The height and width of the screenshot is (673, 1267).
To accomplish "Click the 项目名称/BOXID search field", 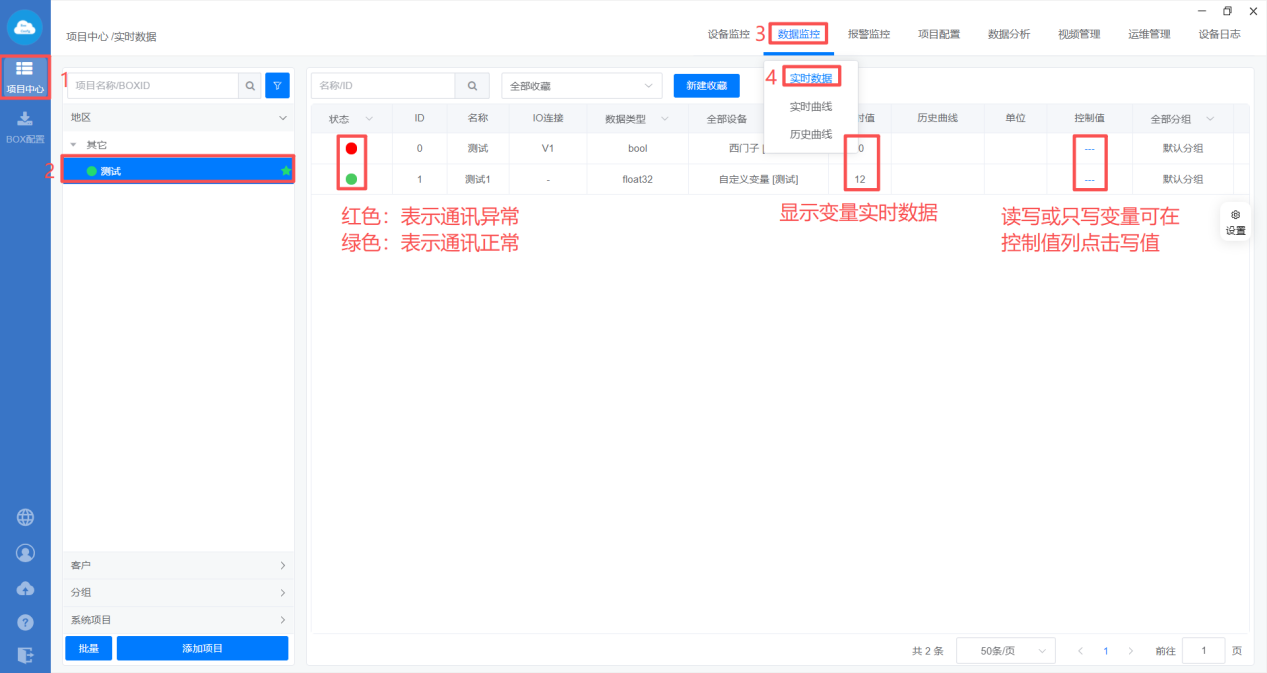I will click(x=152, y=86).
